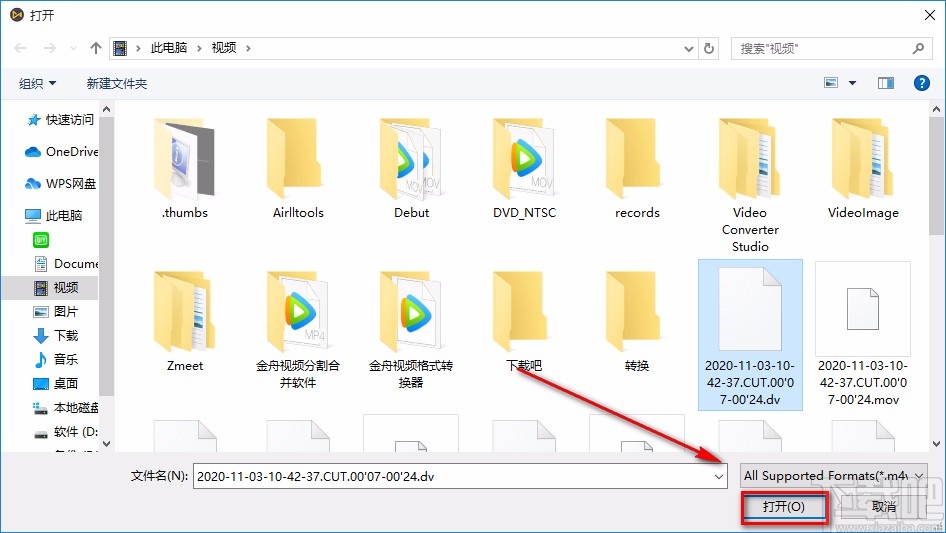The height and width of the screenshot is (533, 946).
Task: Close the 打开 dialog window
Action: [930, 15]
